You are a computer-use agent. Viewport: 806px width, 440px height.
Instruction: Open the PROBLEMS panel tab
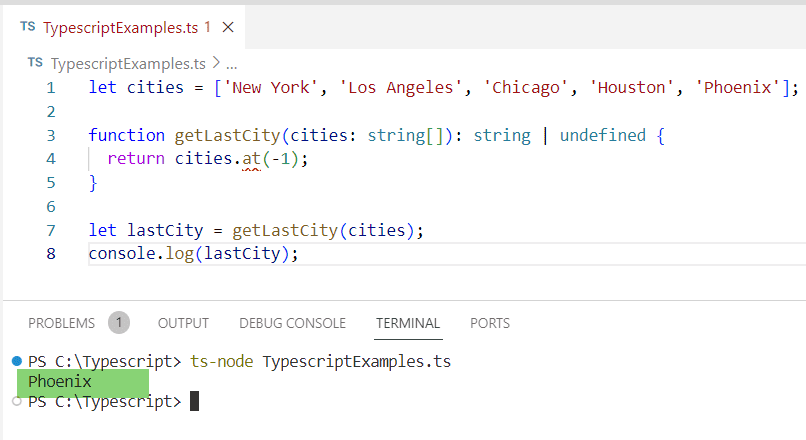[x=61, y=323]
